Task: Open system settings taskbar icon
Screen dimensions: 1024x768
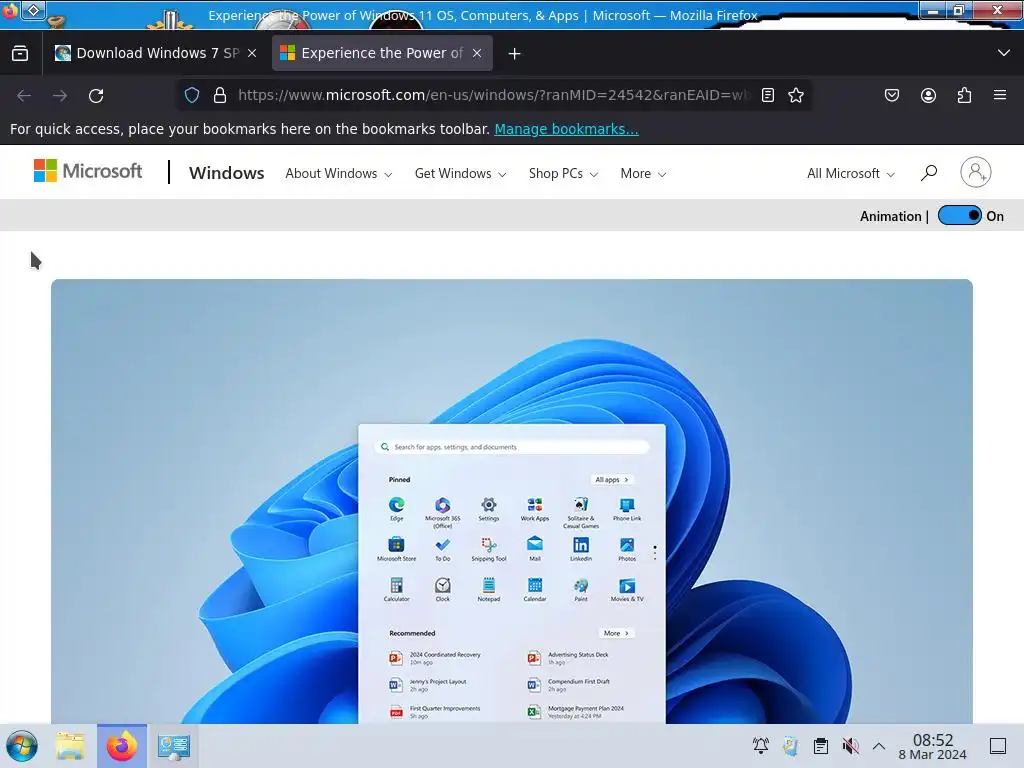Action: click(x=174, y=746)
